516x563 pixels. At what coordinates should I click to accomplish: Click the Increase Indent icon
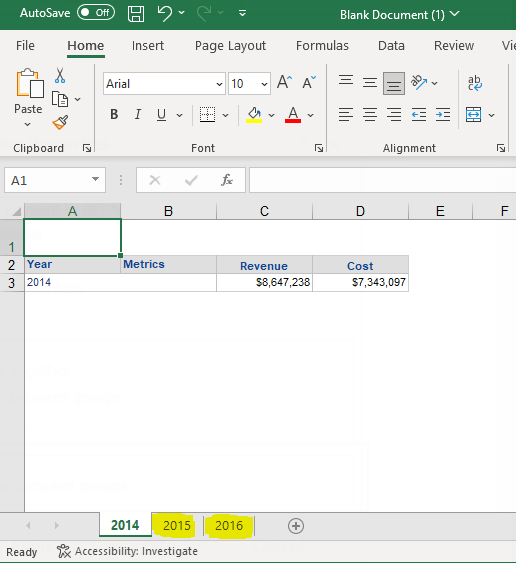(442, 115)
